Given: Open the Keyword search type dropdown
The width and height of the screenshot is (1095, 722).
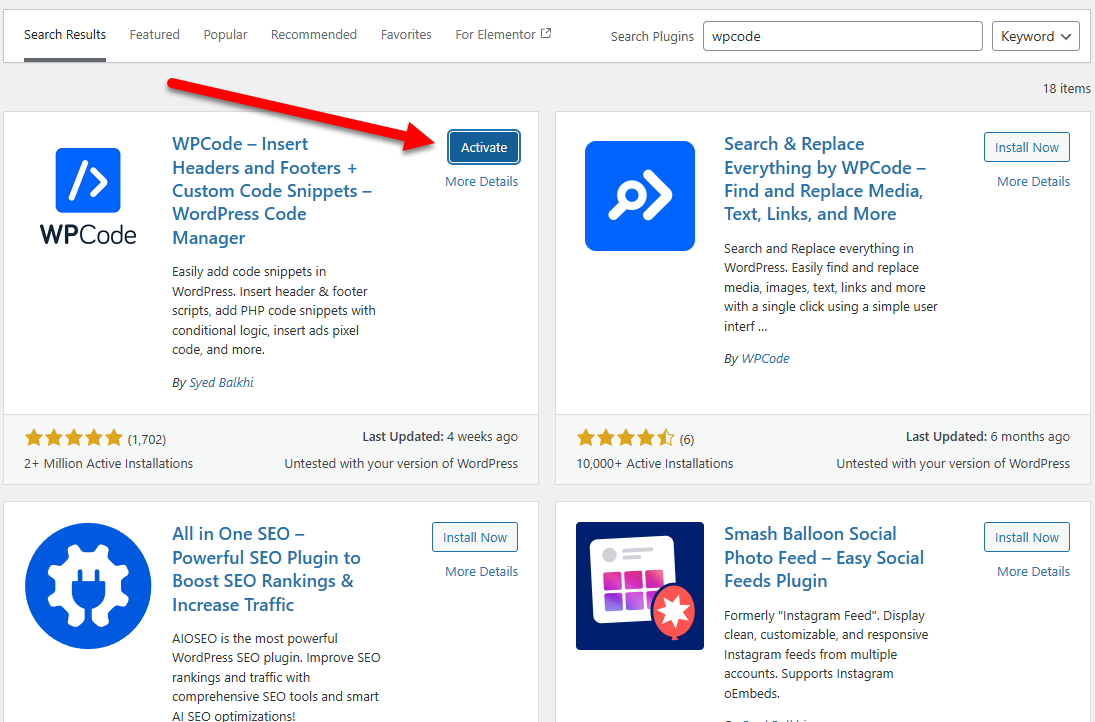Looking at the screenshot, I should point(1036,36).
